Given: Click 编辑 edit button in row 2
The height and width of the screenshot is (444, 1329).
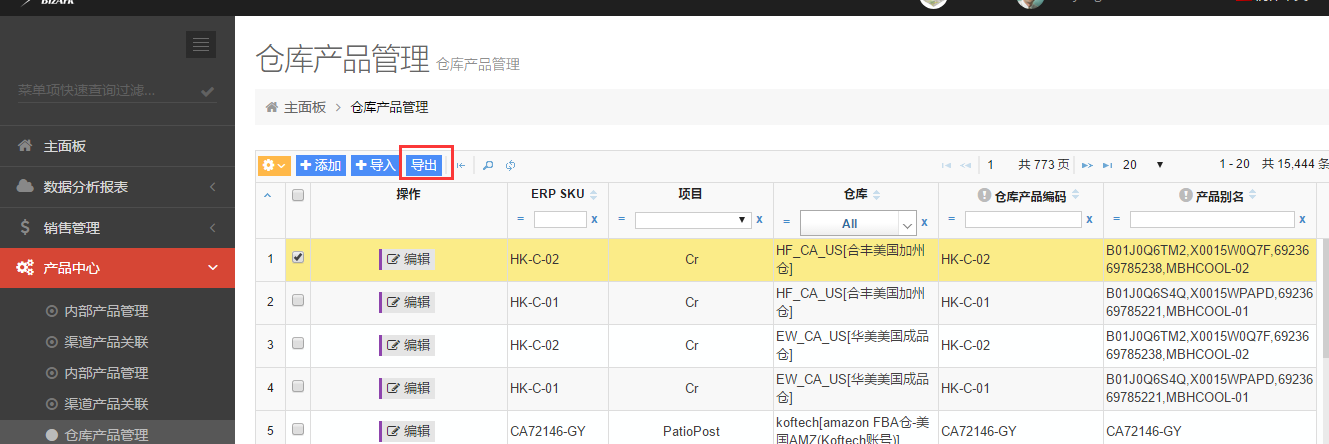Looking at the screenshot, I should pos(407,303).
